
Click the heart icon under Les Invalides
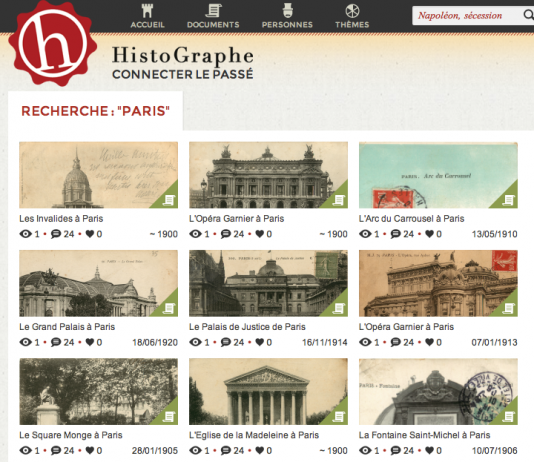pos(90,234)
